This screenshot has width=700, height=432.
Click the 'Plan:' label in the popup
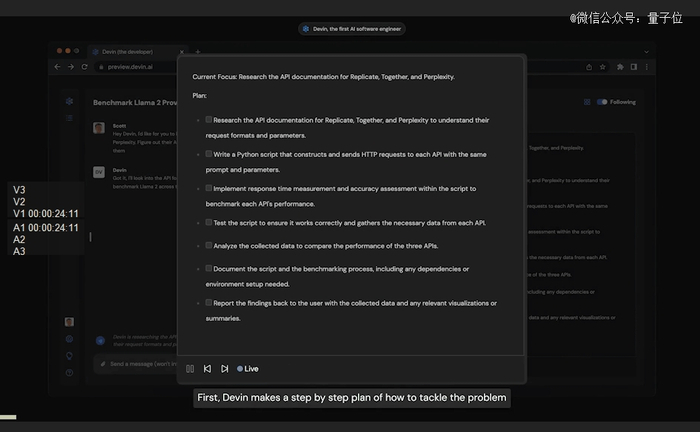click(200, 96)
